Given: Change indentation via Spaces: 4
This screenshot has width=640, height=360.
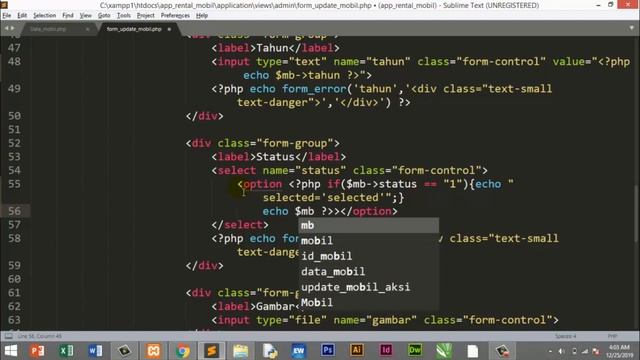Looking at the screenshot, I should point(565,336).
